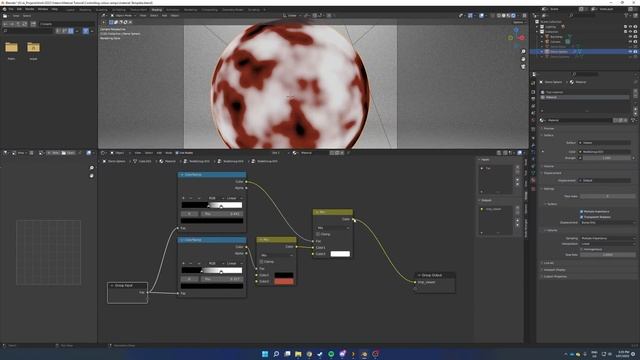Toggle eye icon for Collection row
Image resolution: width=640 pixels, height=360 pixels.
[630, 32]
